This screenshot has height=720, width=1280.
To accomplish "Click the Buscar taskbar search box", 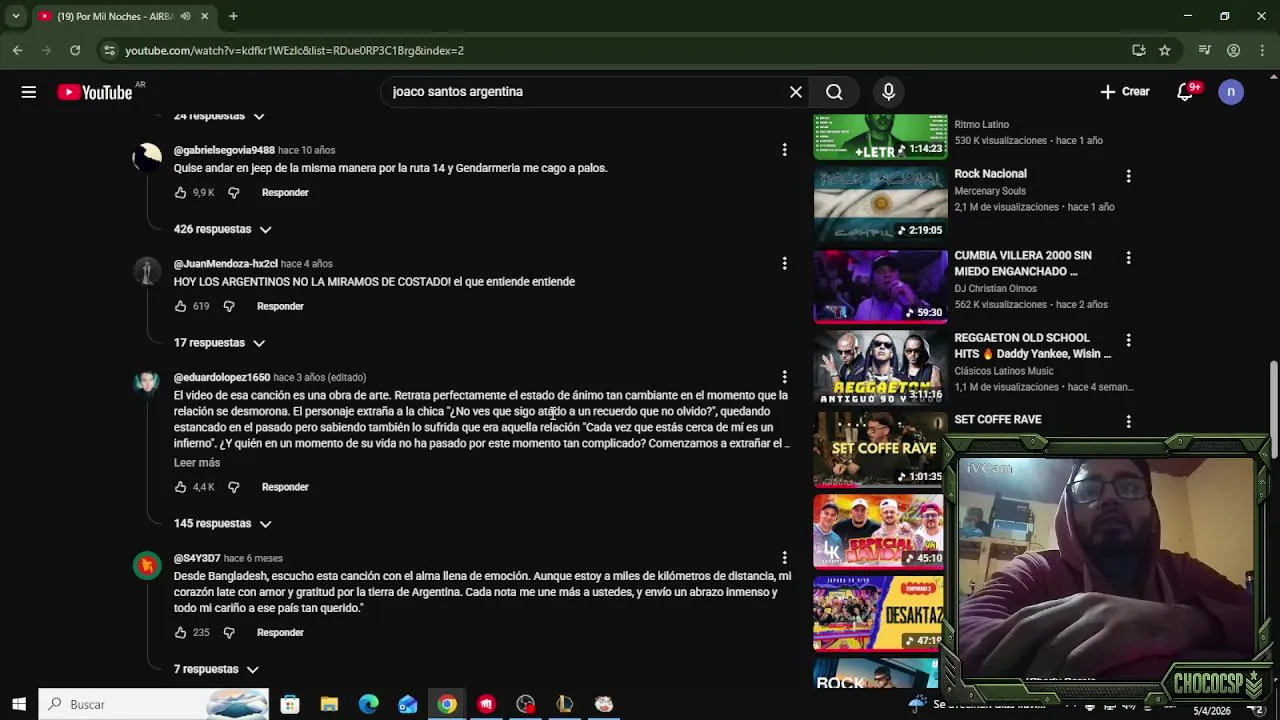I will click(x=154, y=705).
